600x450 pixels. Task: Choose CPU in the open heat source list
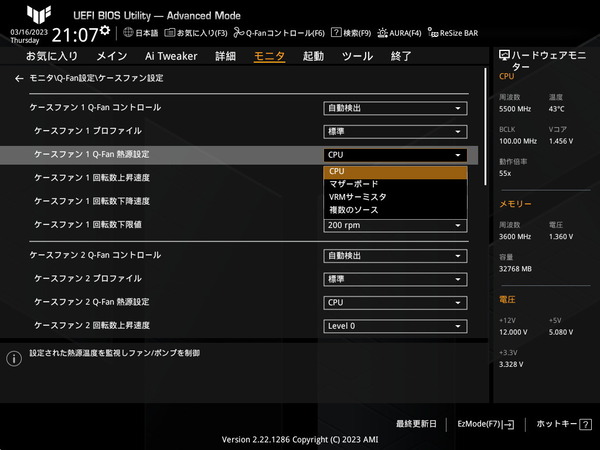point(395,172)
